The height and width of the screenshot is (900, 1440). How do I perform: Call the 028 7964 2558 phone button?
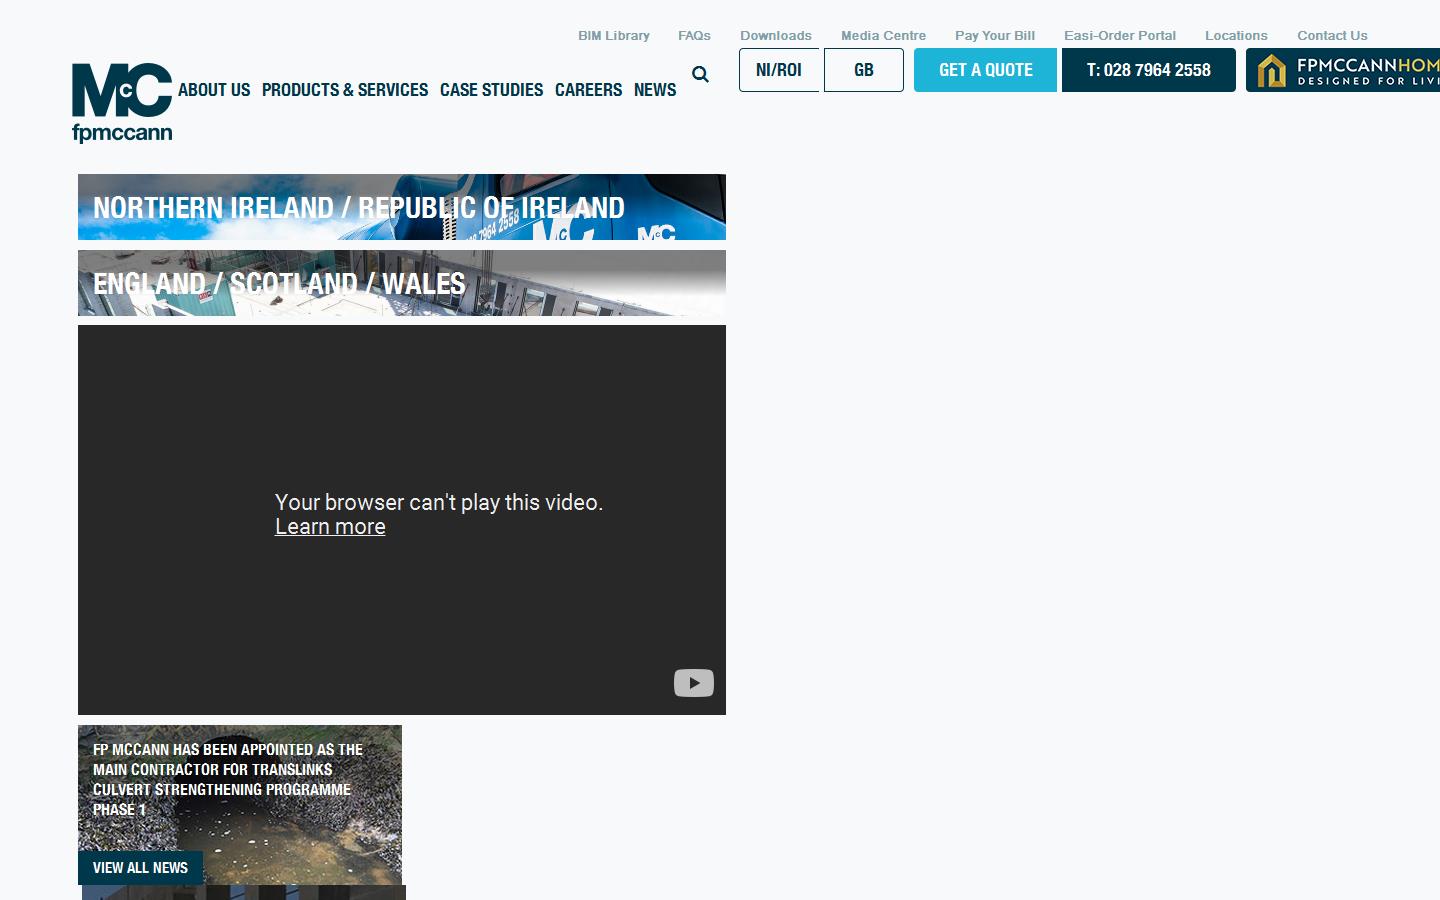pos(1148,70)
